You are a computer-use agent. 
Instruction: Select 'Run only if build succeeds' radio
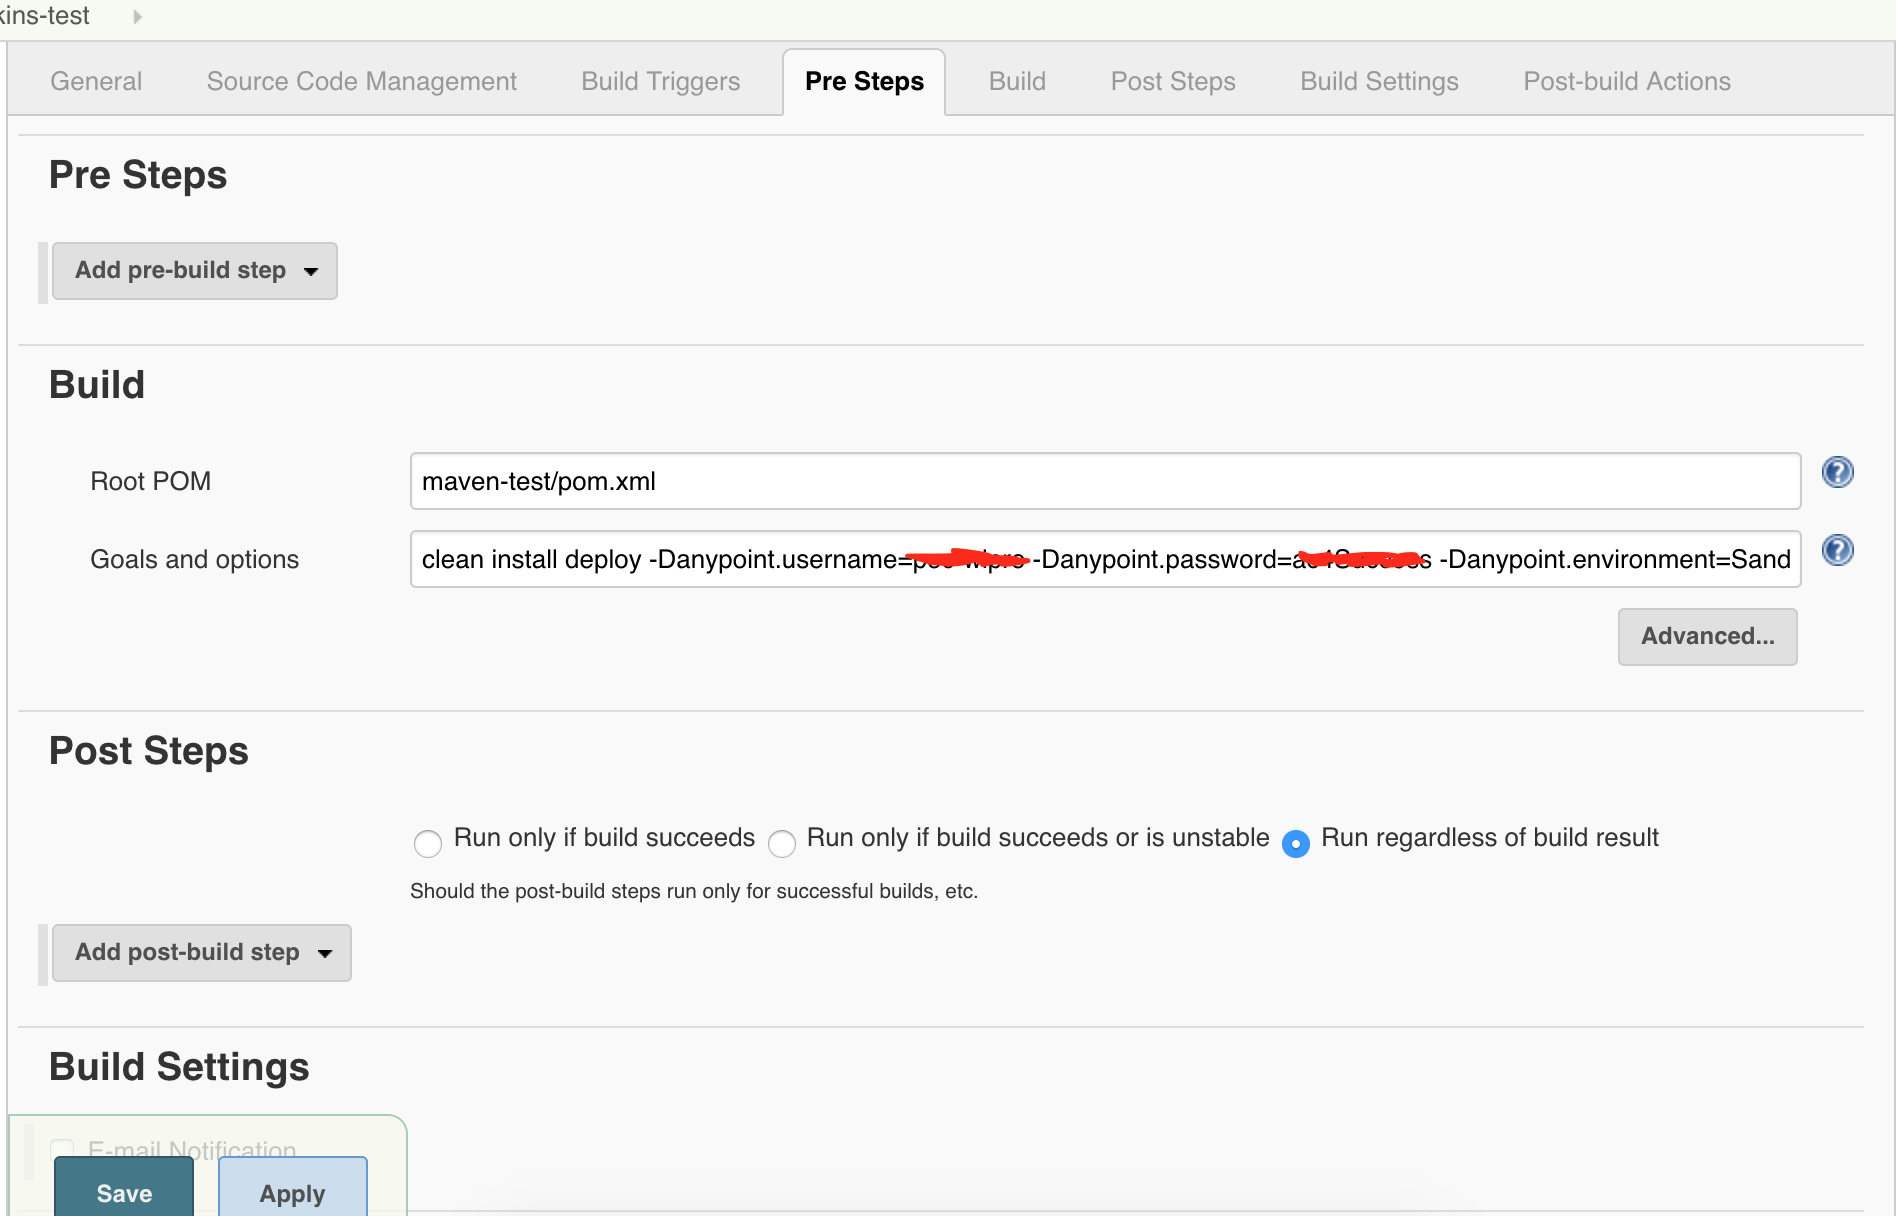click(x=428, y=844)
